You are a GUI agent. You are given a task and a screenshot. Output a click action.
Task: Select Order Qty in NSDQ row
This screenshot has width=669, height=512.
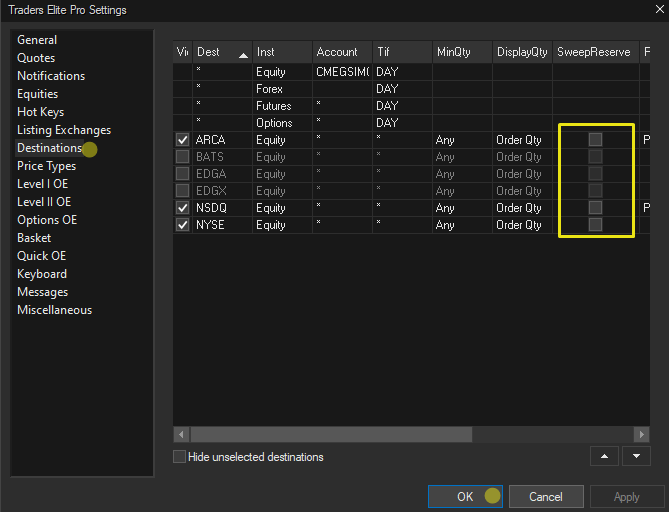[522, 208]
